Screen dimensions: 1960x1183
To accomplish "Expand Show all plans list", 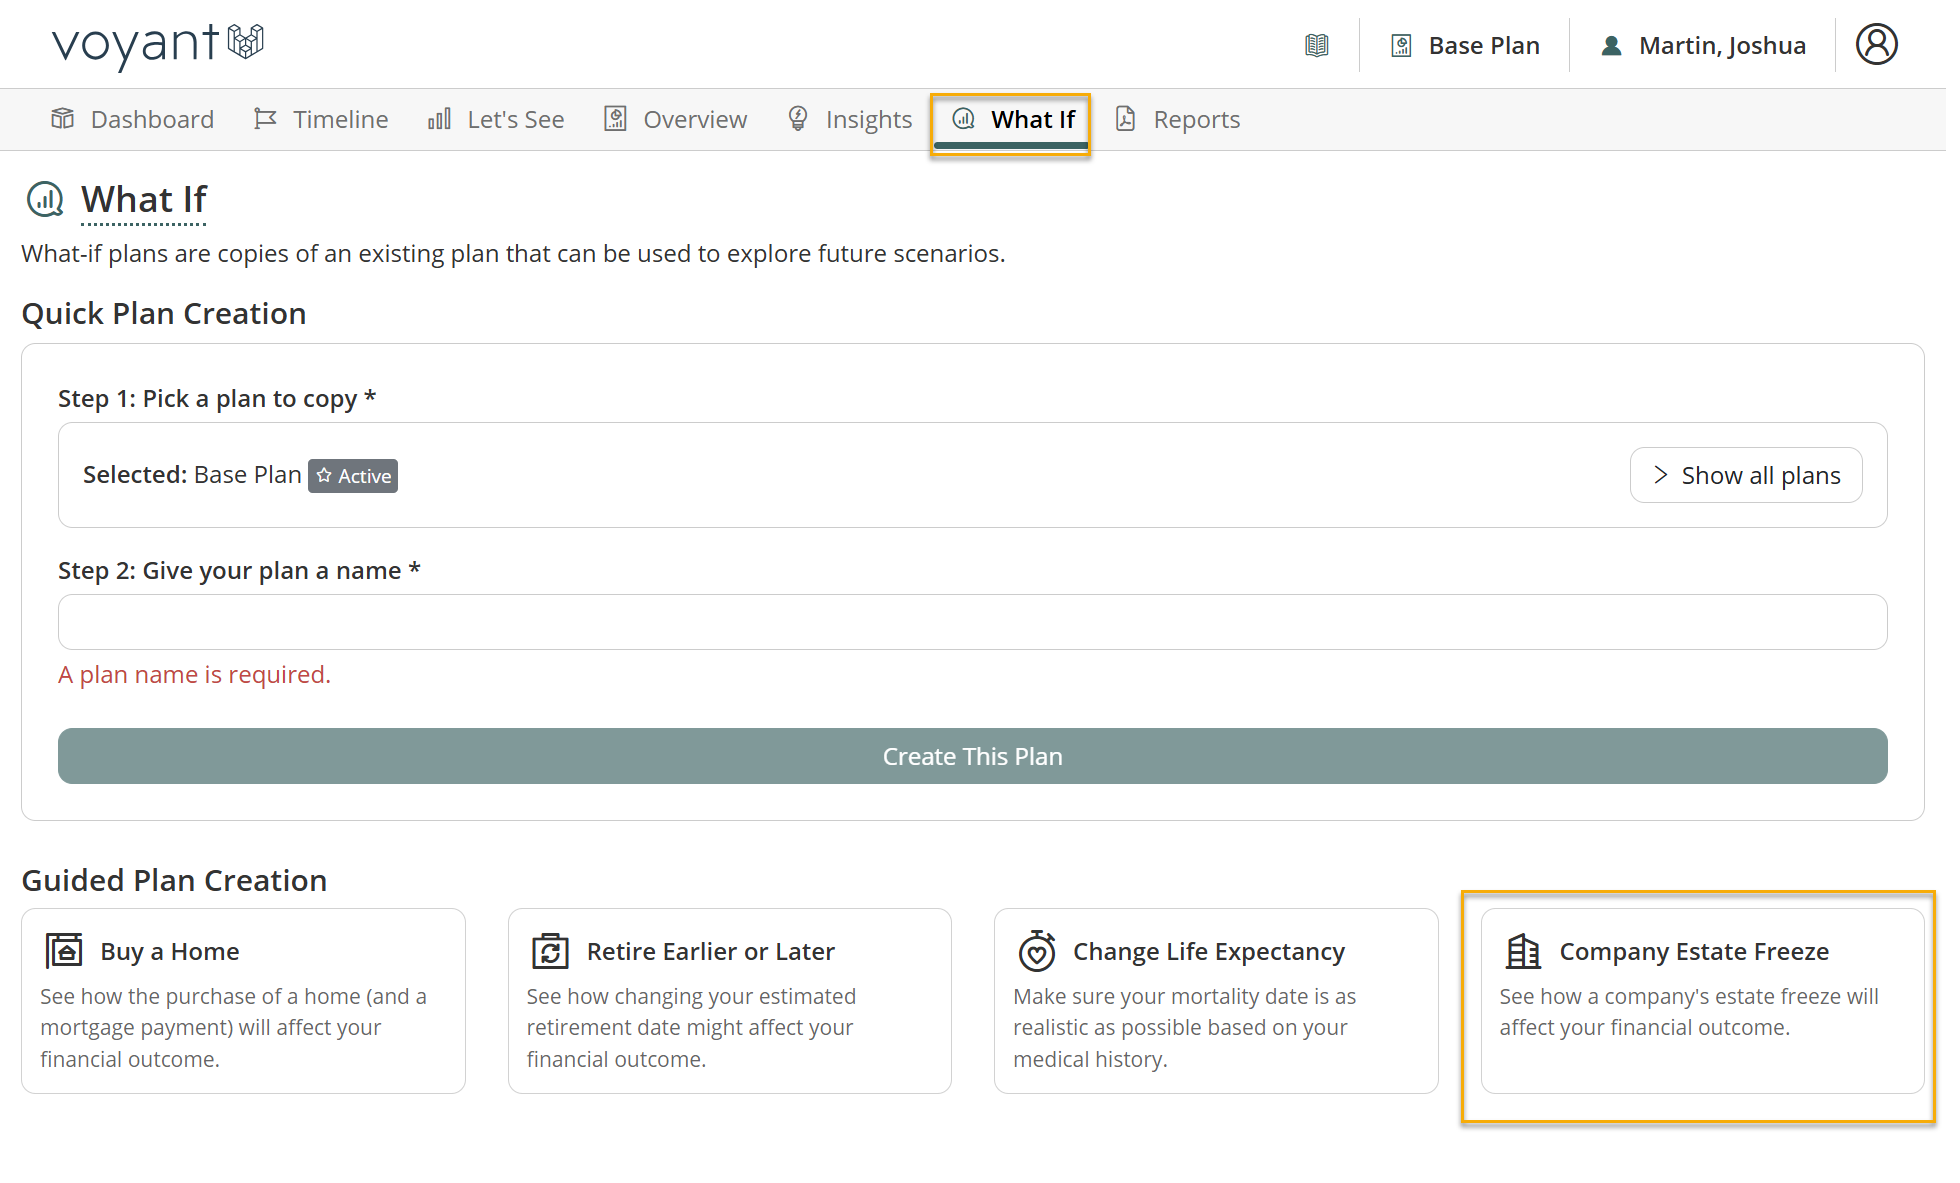I will tap(1746, 475).
